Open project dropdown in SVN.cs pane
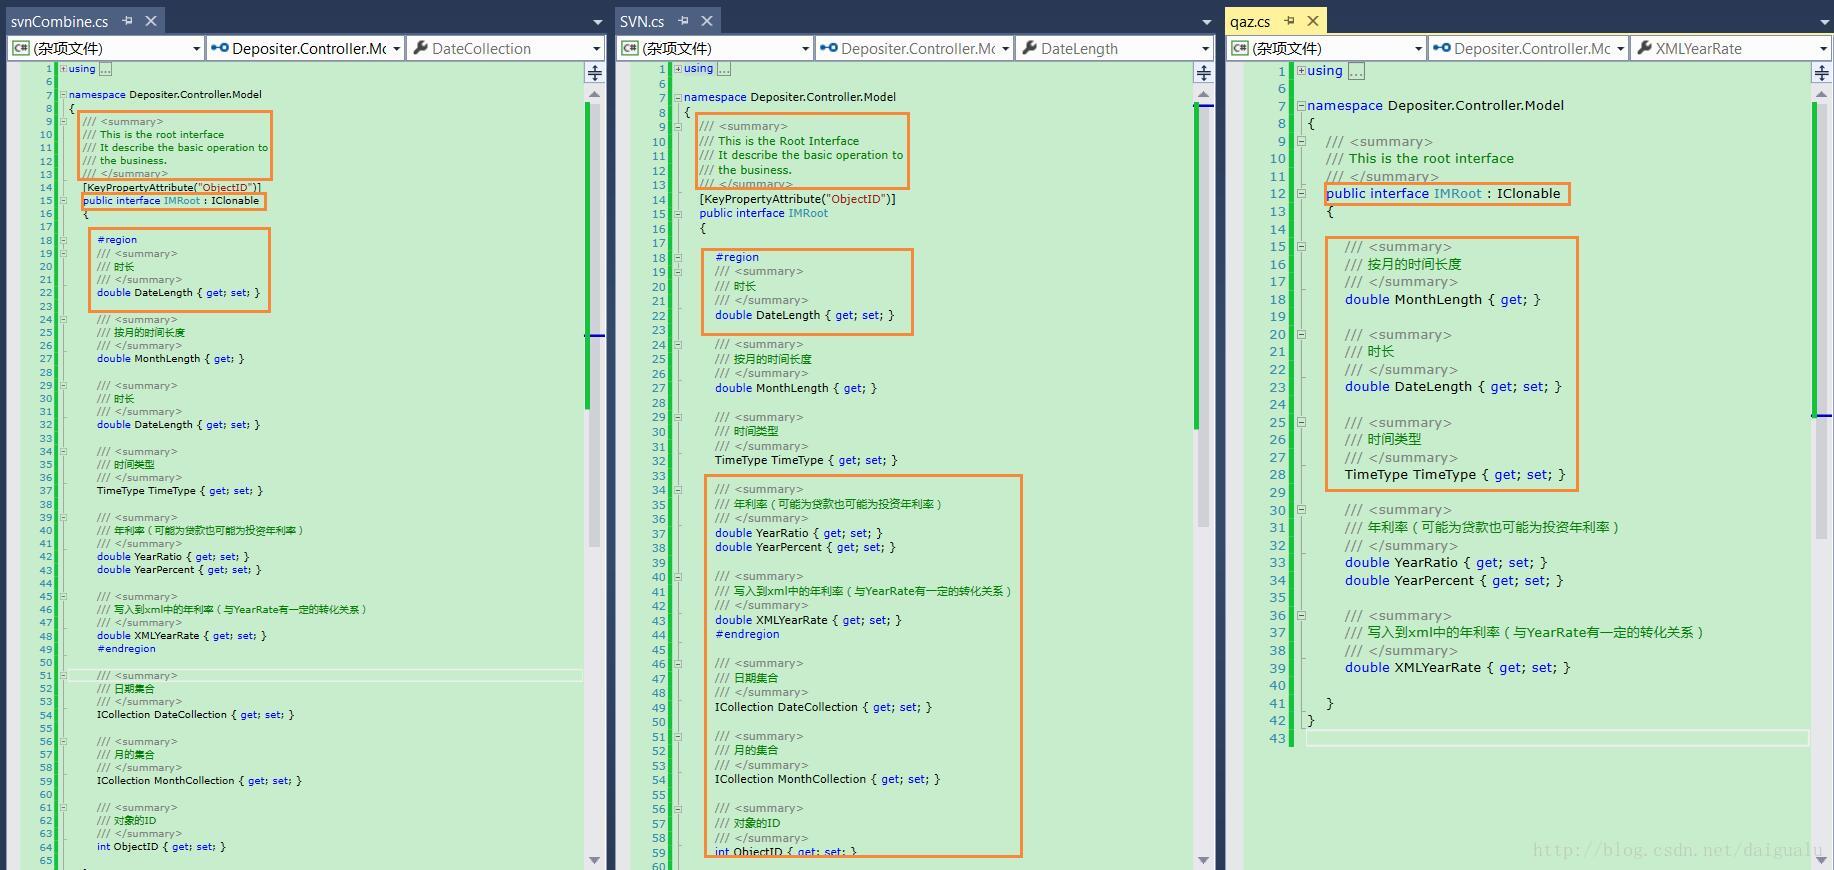 pos(805,48)
